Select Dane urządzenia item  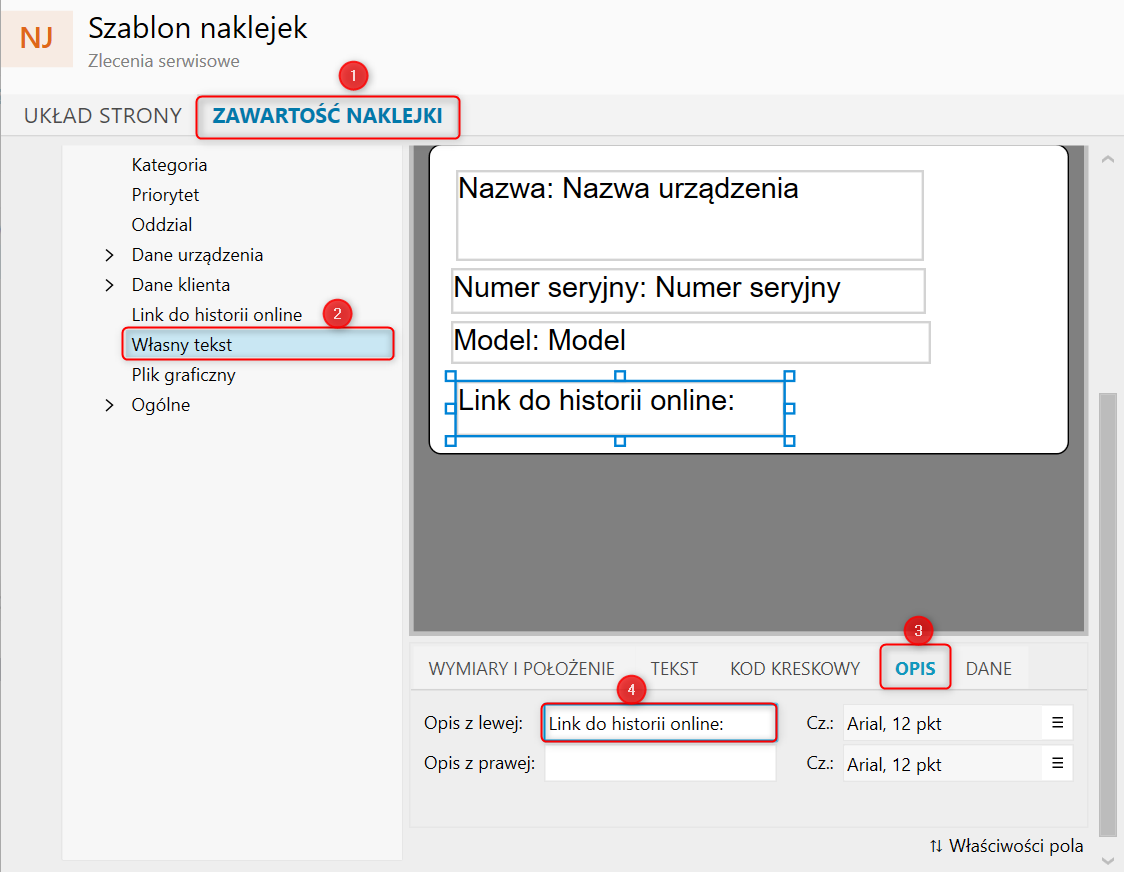(197, 255)
